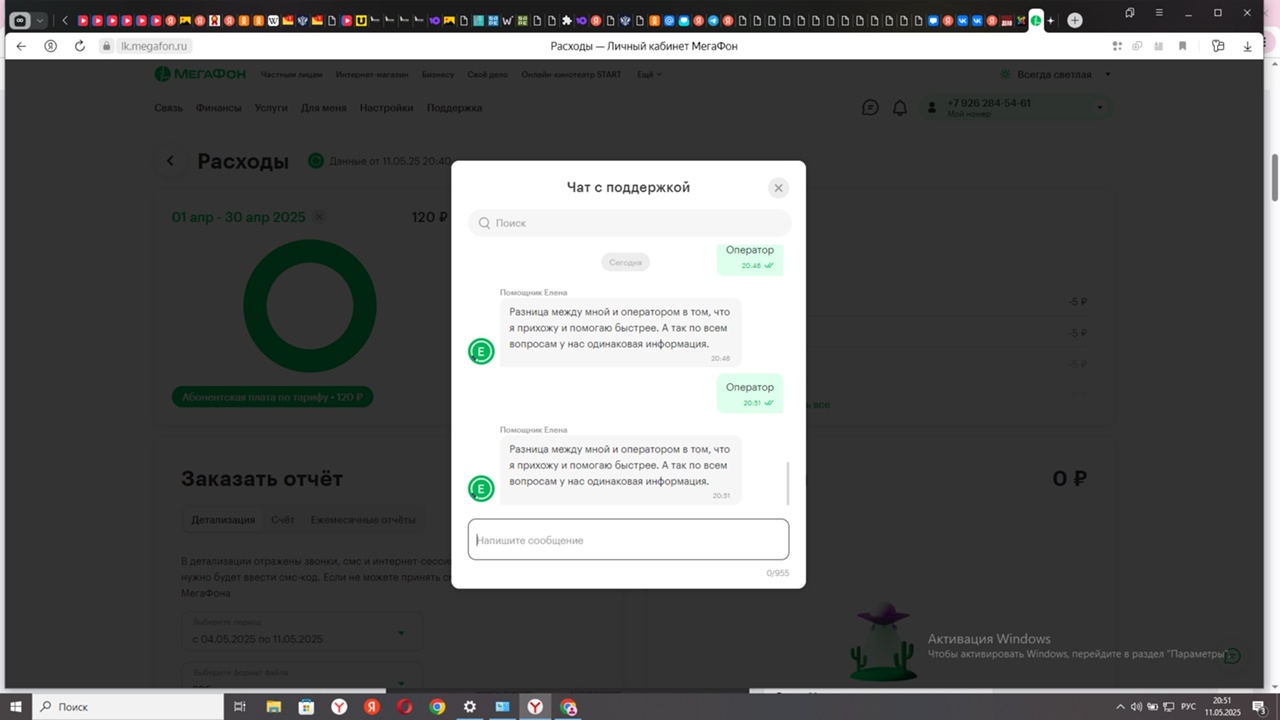Viewport: 1280px width, 720px height.
Task: Click the lower Helper Elena avatar
Action: pyautogui.click(x=481, y=488)
